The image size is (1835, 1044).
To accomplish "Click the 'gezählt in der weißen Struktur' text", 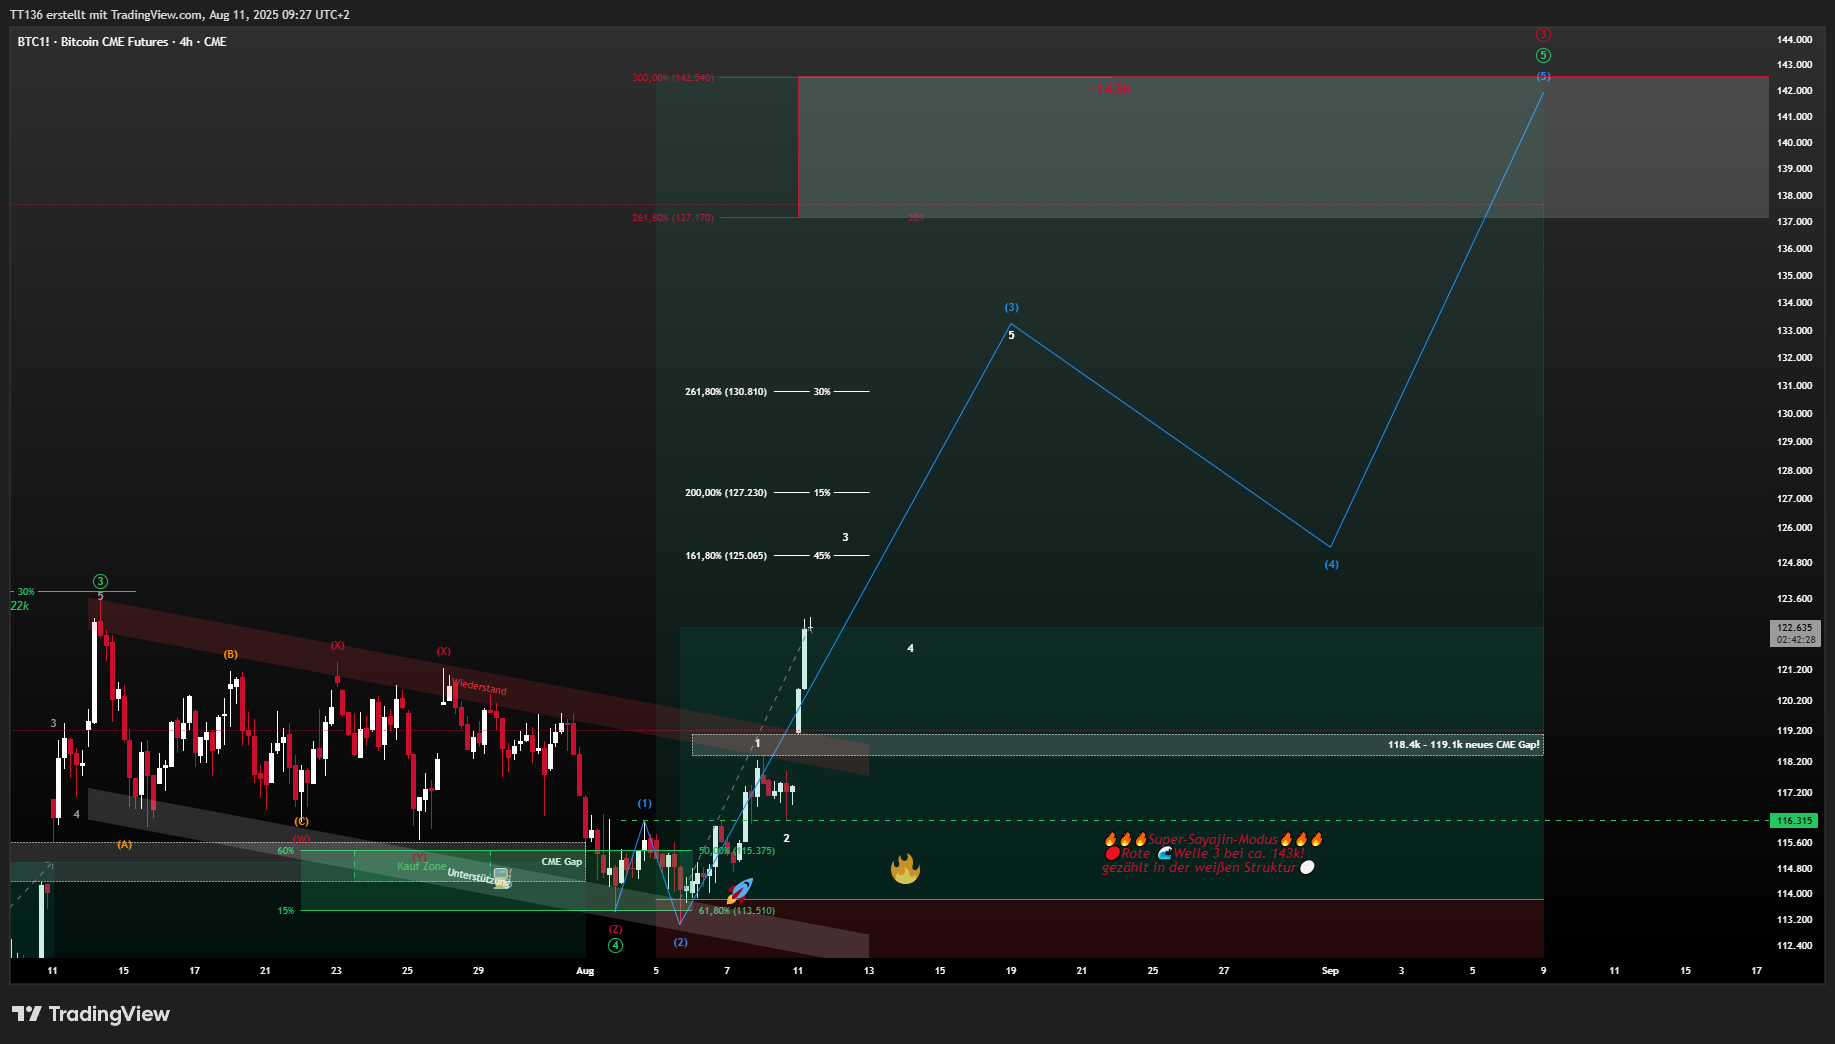I will (x=1199, y=867).
